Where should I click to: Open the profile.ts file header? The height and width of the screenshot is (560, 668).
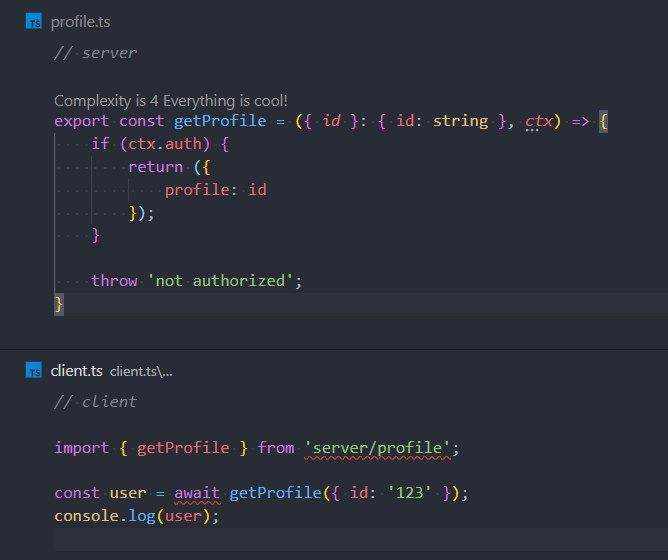coord(80,22)
